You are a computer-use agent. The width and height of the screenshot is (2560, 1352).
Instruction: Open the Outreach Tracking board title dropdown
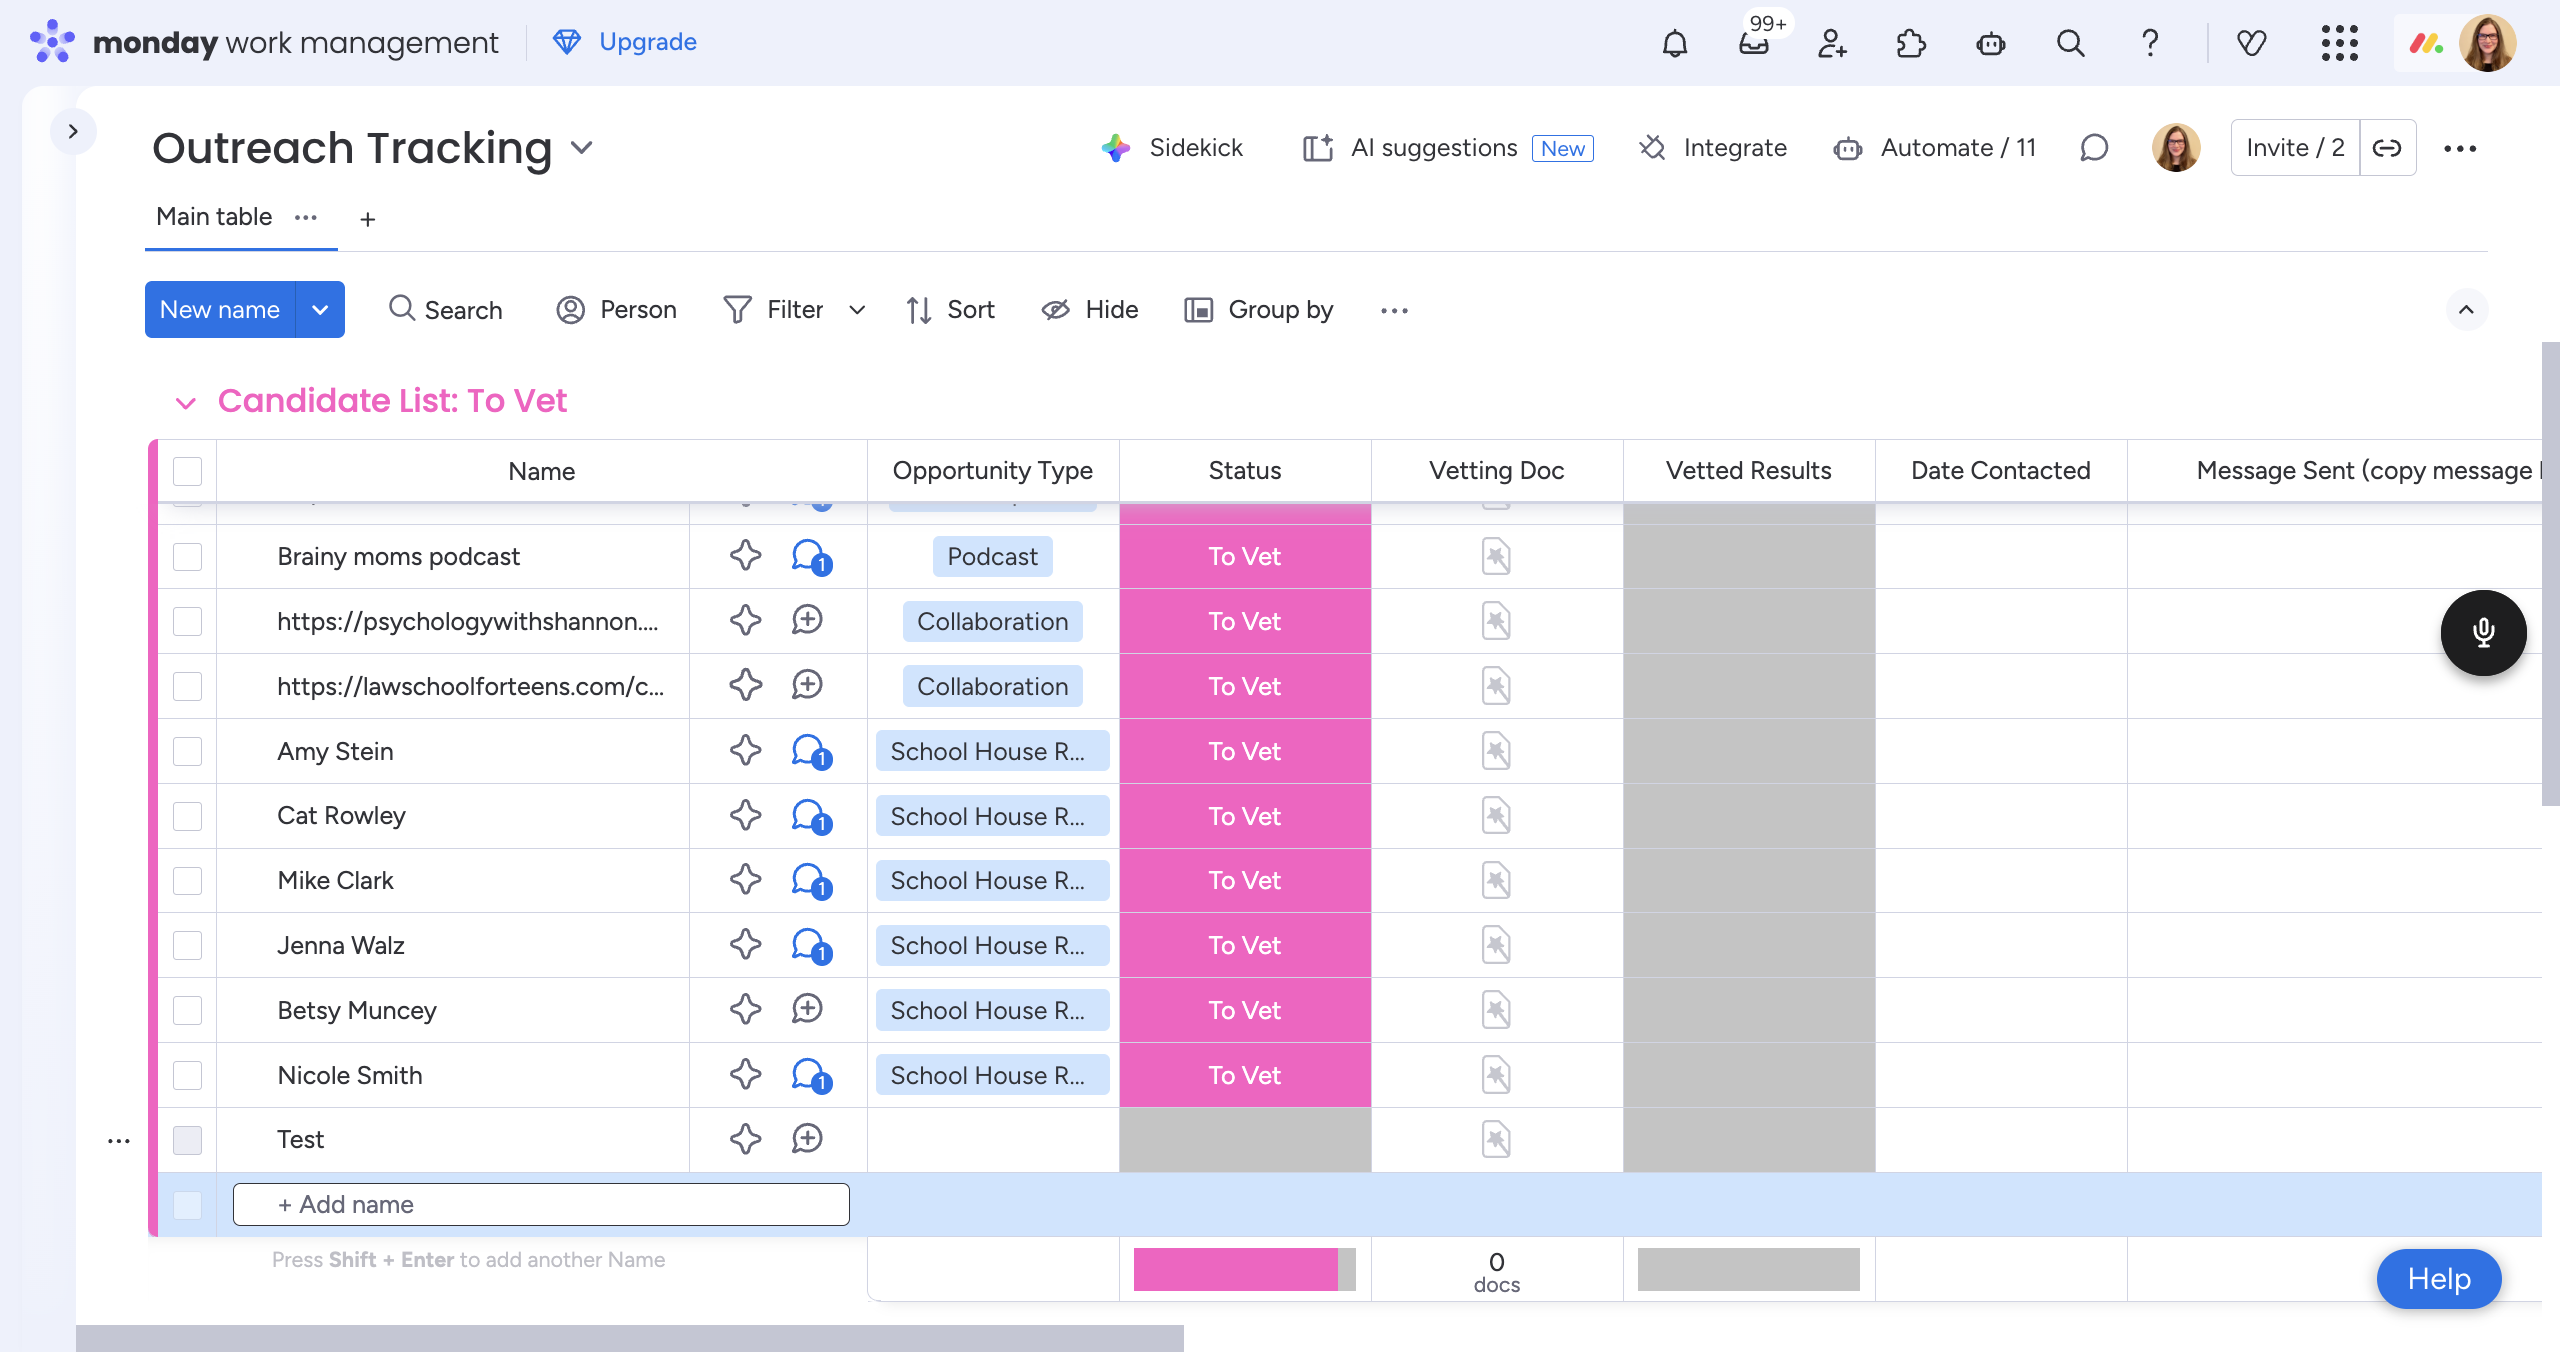[582, 148]
